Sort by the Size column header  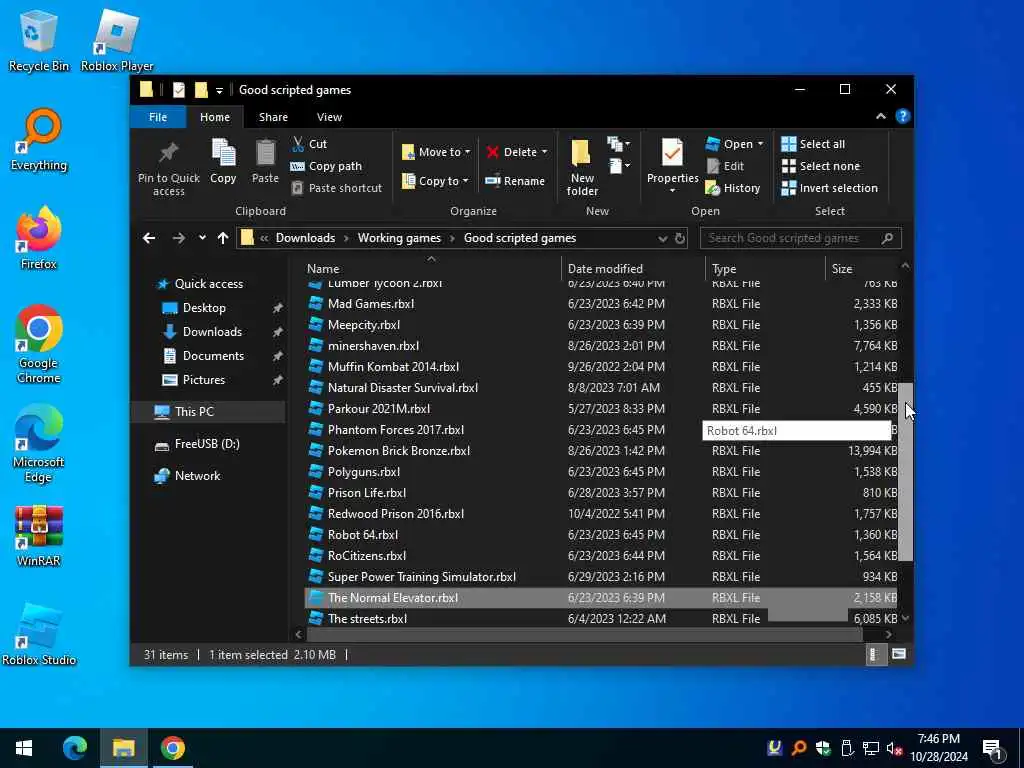coord(862,268)
